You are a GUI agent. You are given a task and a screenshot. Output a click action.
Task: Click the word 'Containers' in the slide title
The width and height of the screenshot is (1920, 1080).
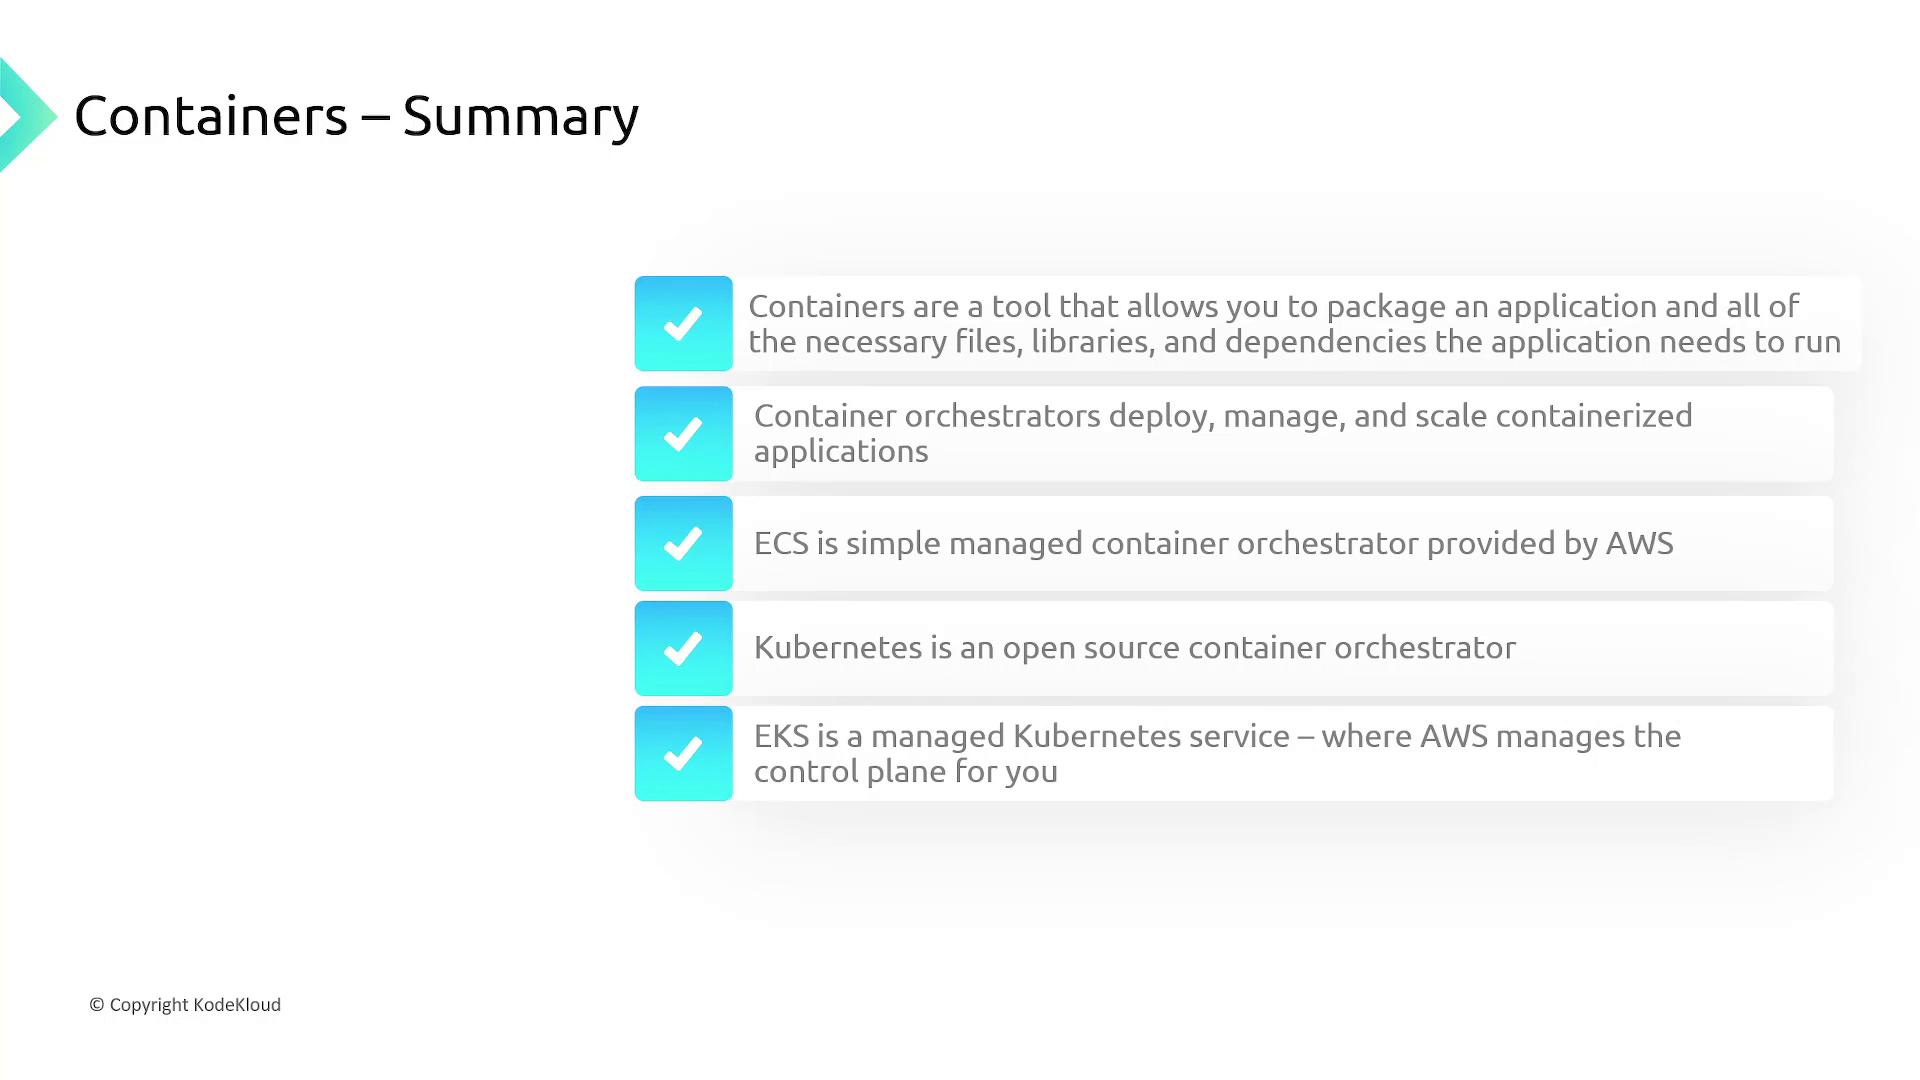(x=211, y=116)
